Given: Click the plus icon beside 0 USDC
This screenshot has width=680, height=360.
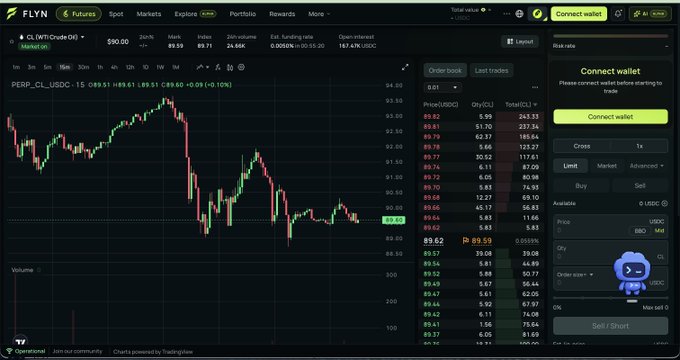Looking at the screenshot, I should click(x=664, y=203).
